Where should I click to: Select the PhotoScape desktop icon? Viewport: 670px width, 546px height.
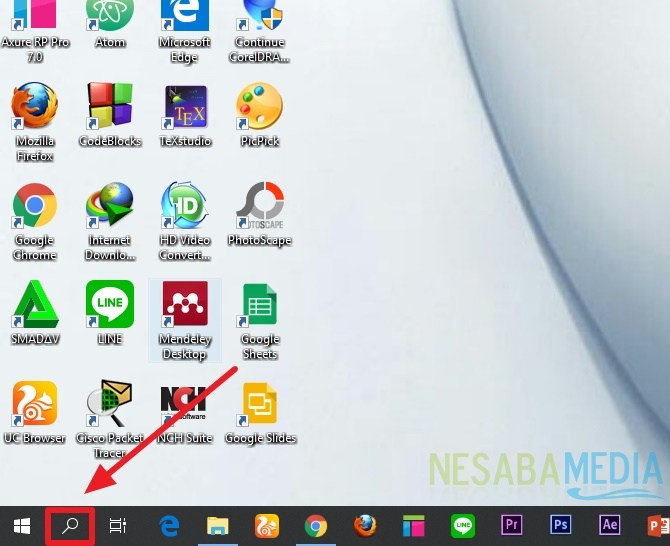260,214
